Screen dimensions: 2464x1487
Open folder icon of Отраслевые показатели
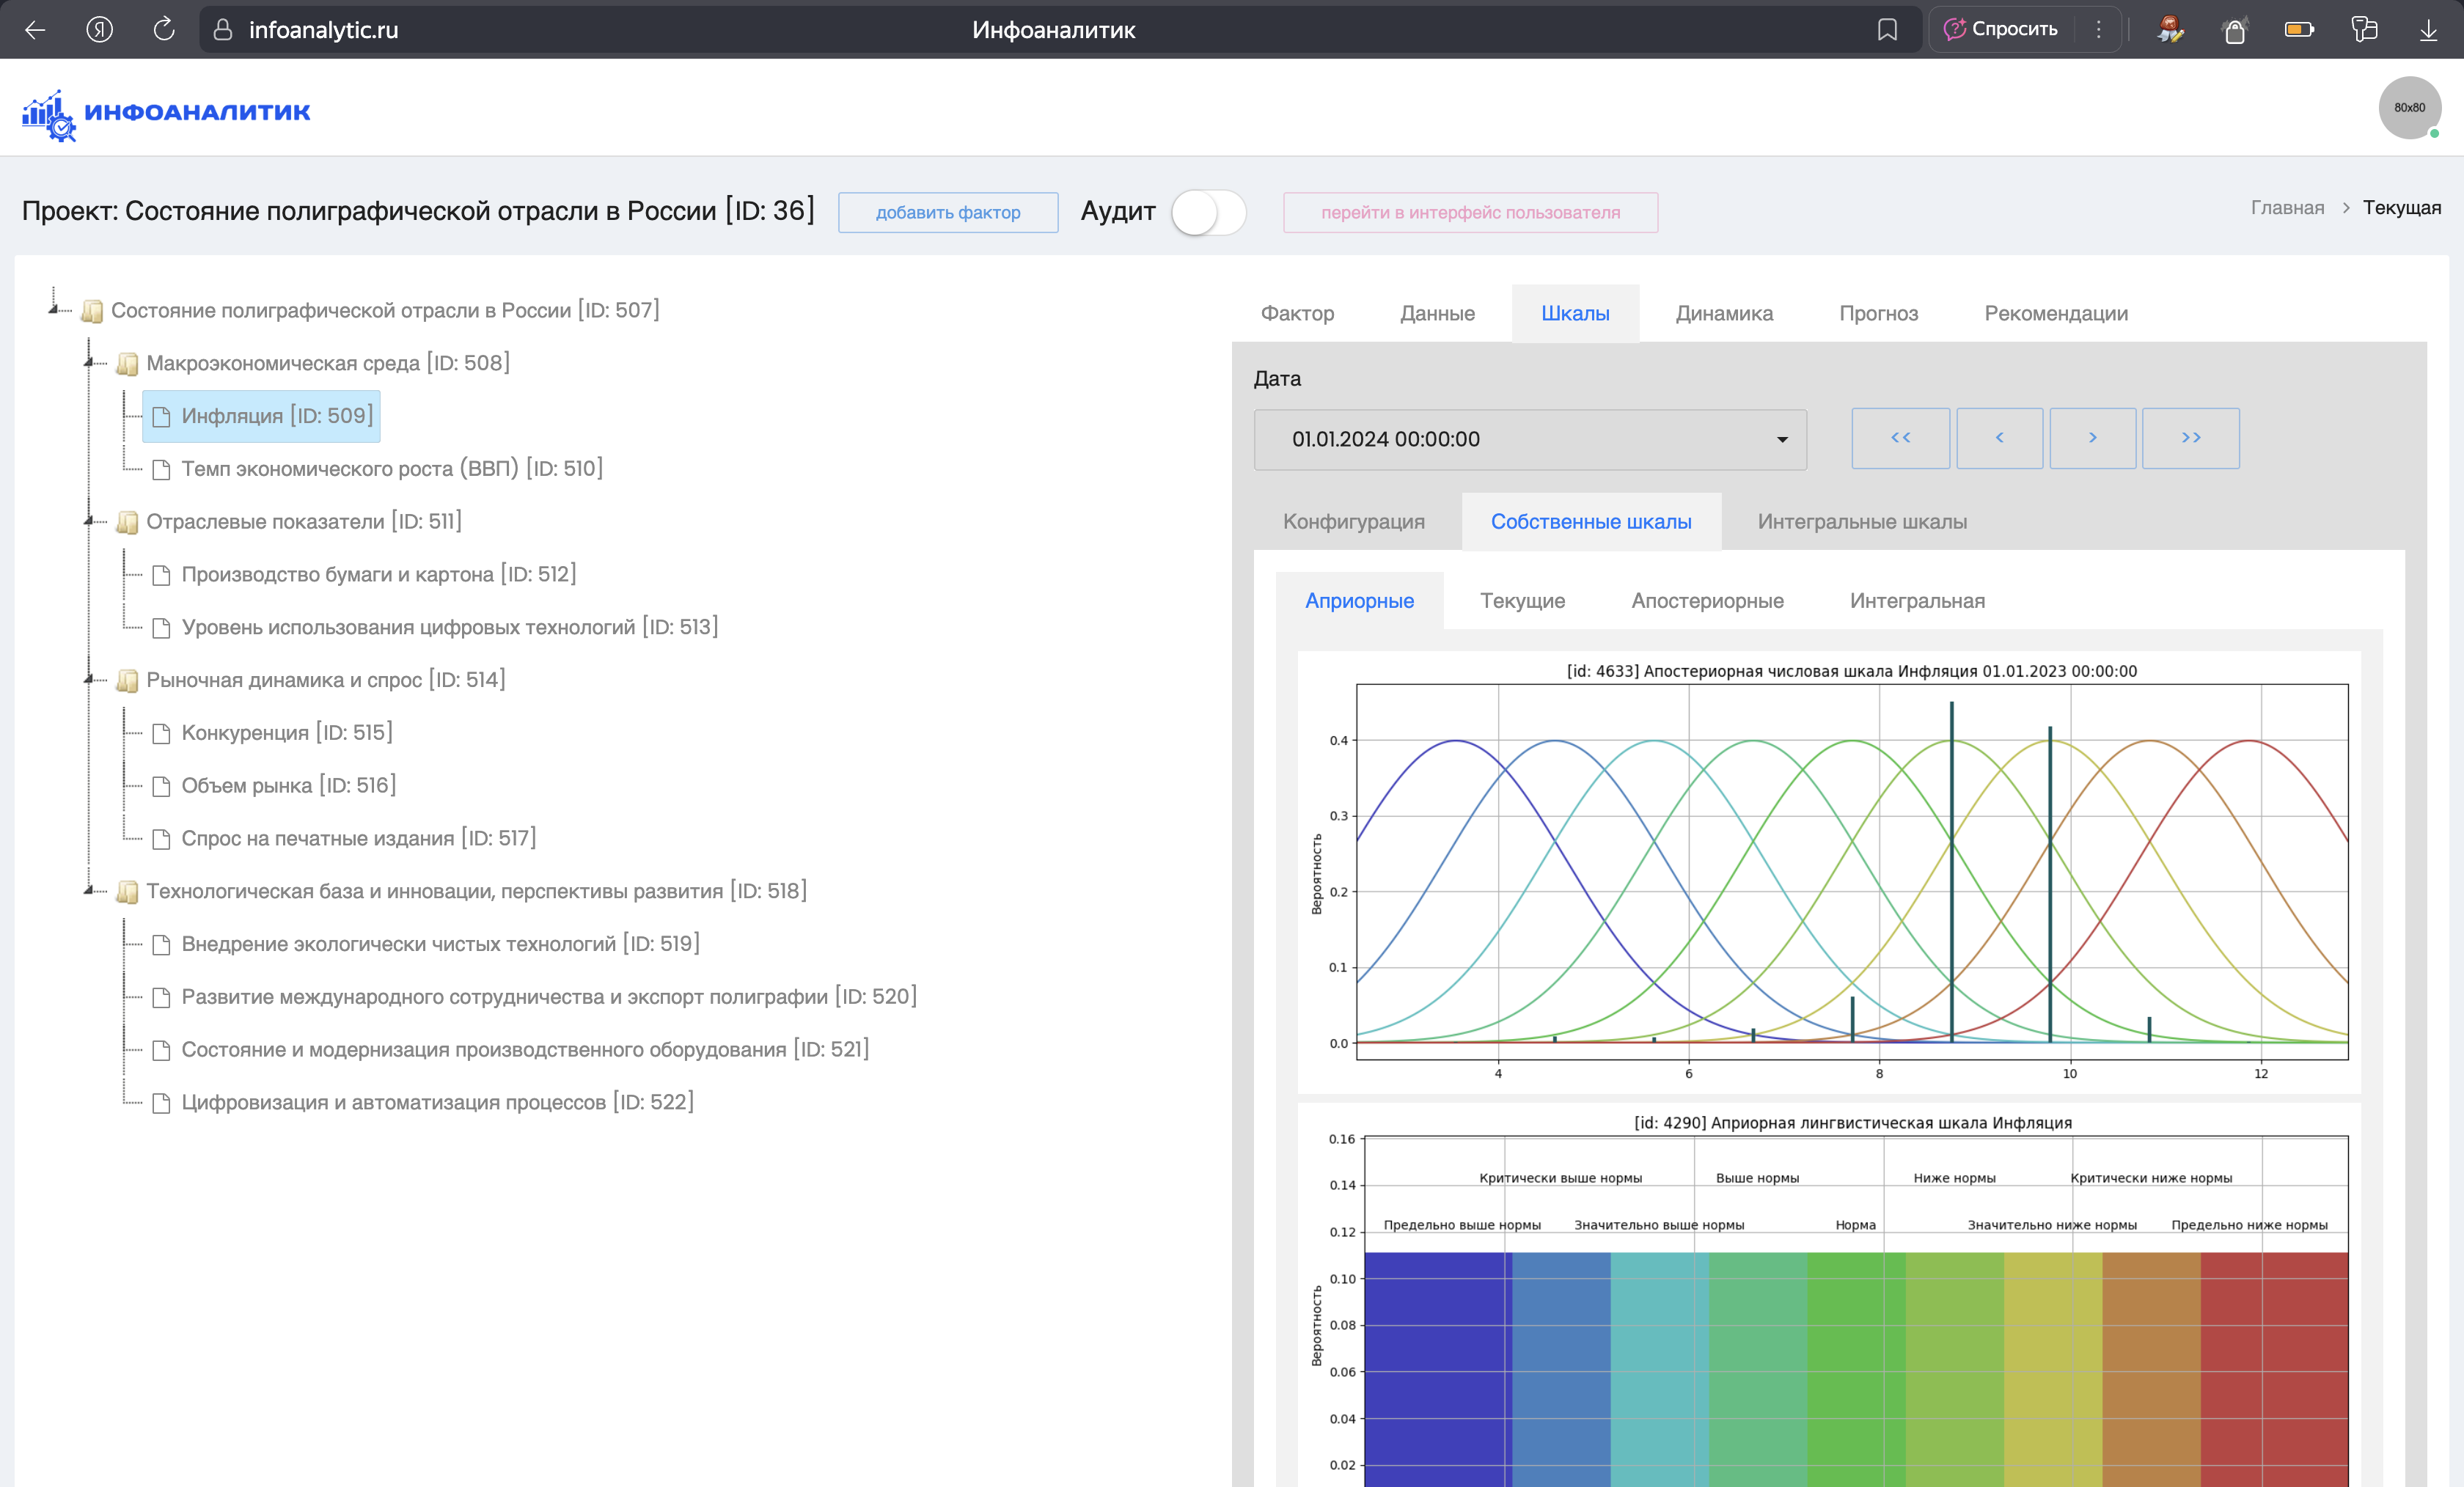(x=127, y=522)
